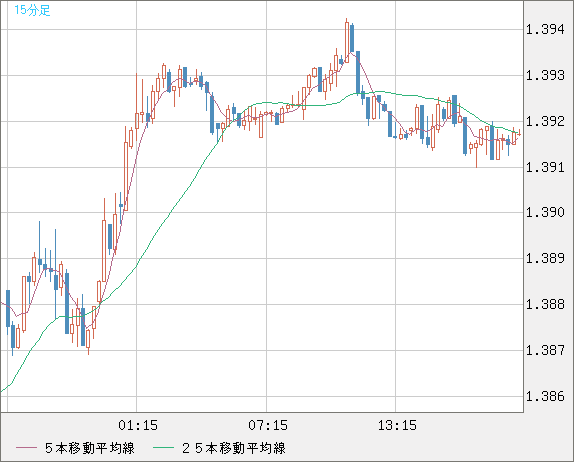The height and width of the screenshot is (462, 574).
Task: Click the 1.387 price axis label
Action: (x=545, y=350)
